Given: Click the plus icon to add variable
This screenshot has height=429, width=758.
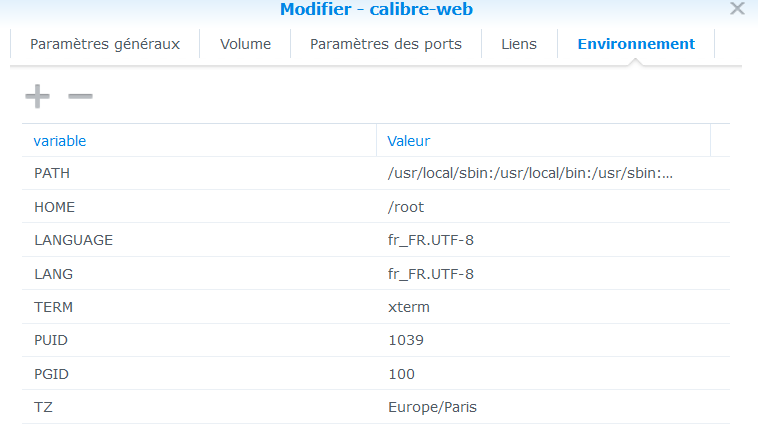Looking at the screenshot, I should 37,96.
